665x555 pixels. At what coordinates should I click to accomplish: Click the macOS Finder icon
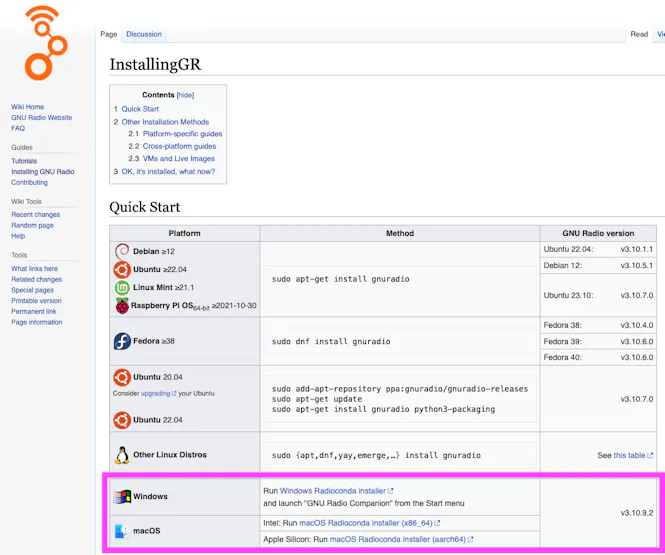[122, 531]
